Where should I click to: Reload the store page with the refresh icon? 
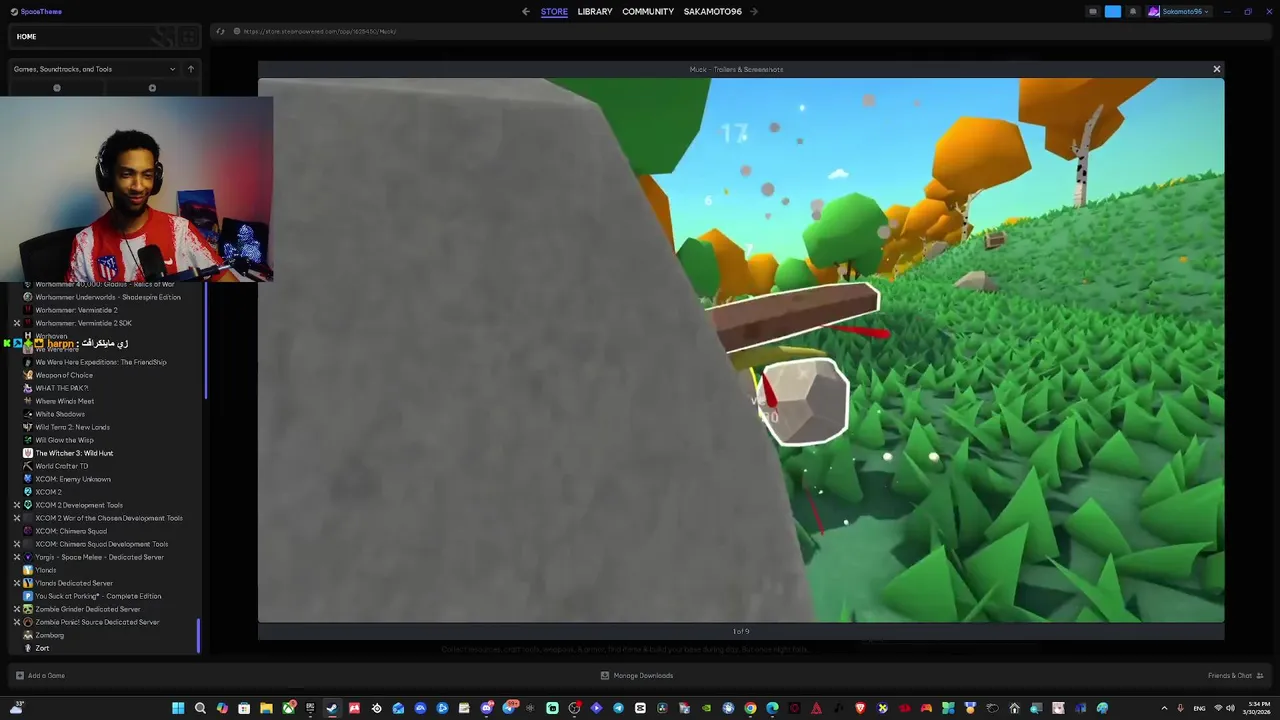click(x=220, y=31)
